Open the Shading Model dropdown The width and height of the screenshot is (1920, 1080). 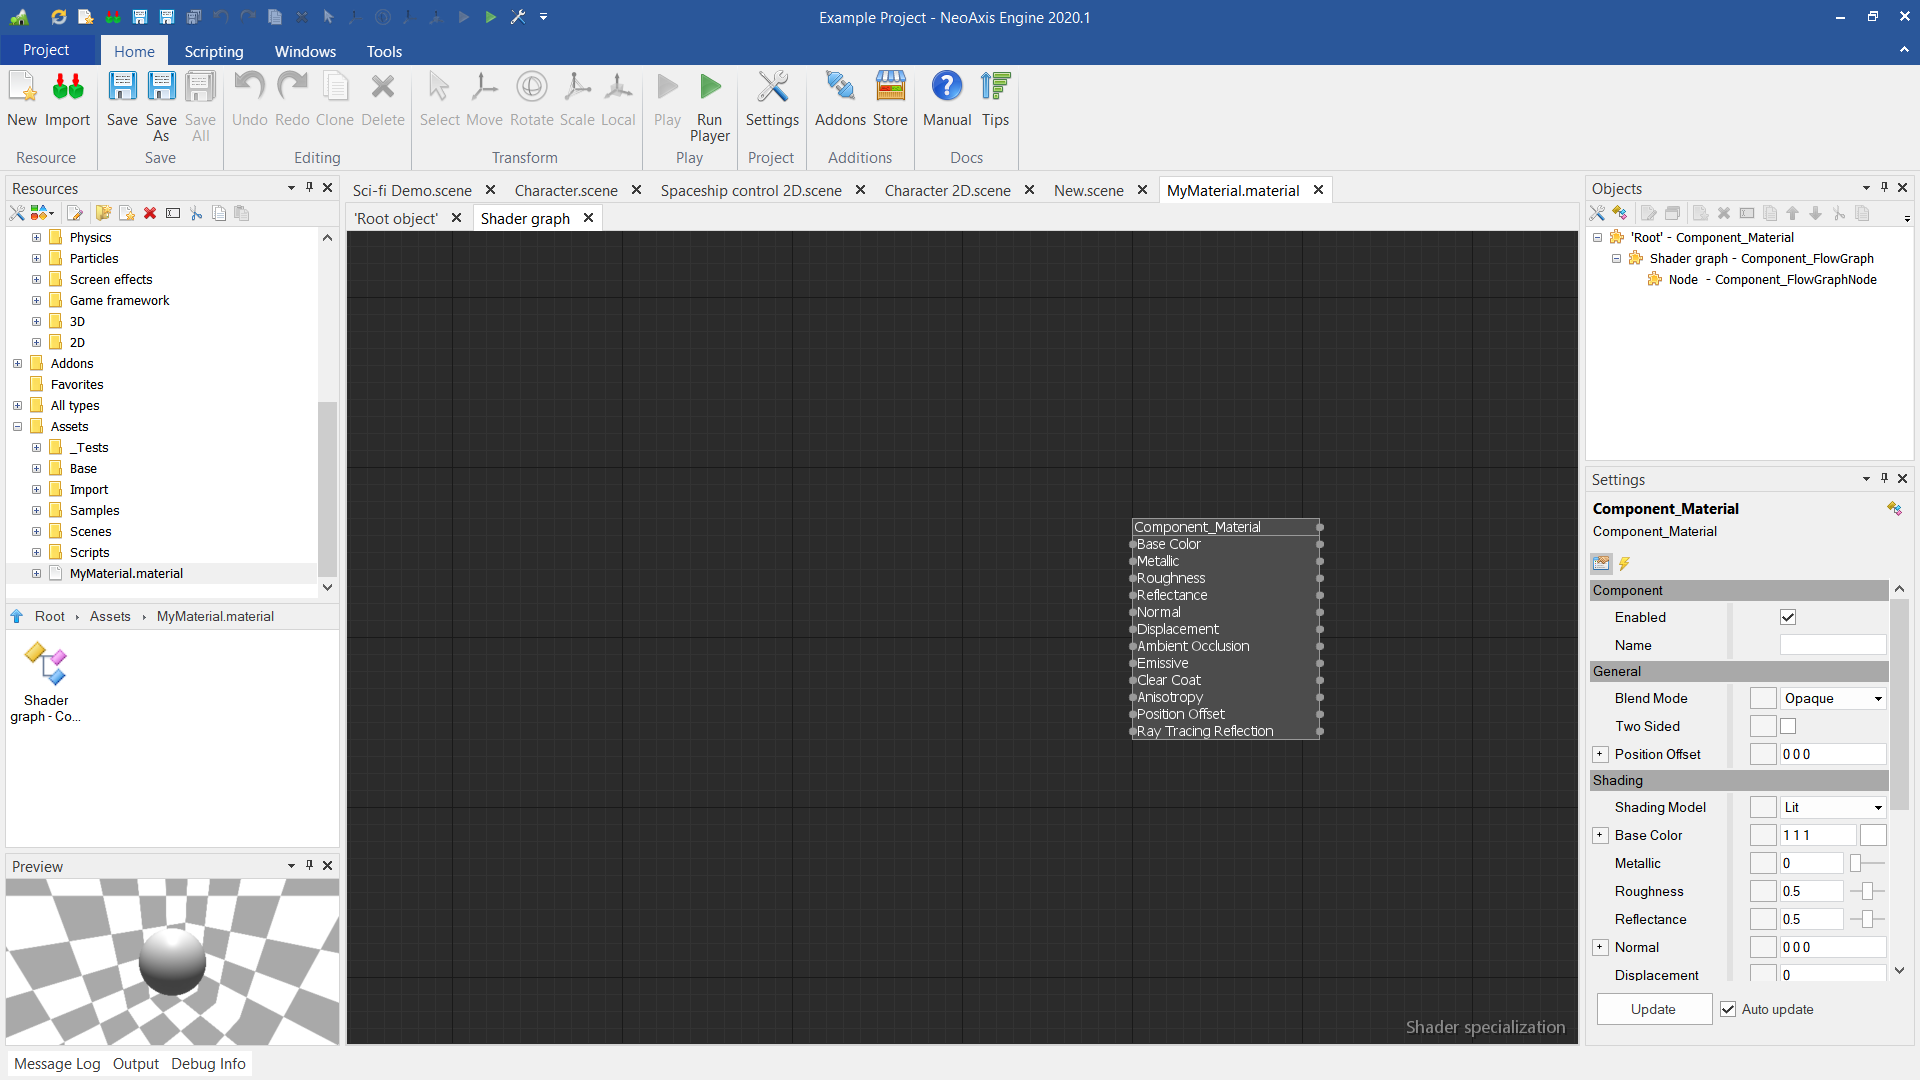click(1832, 807)
